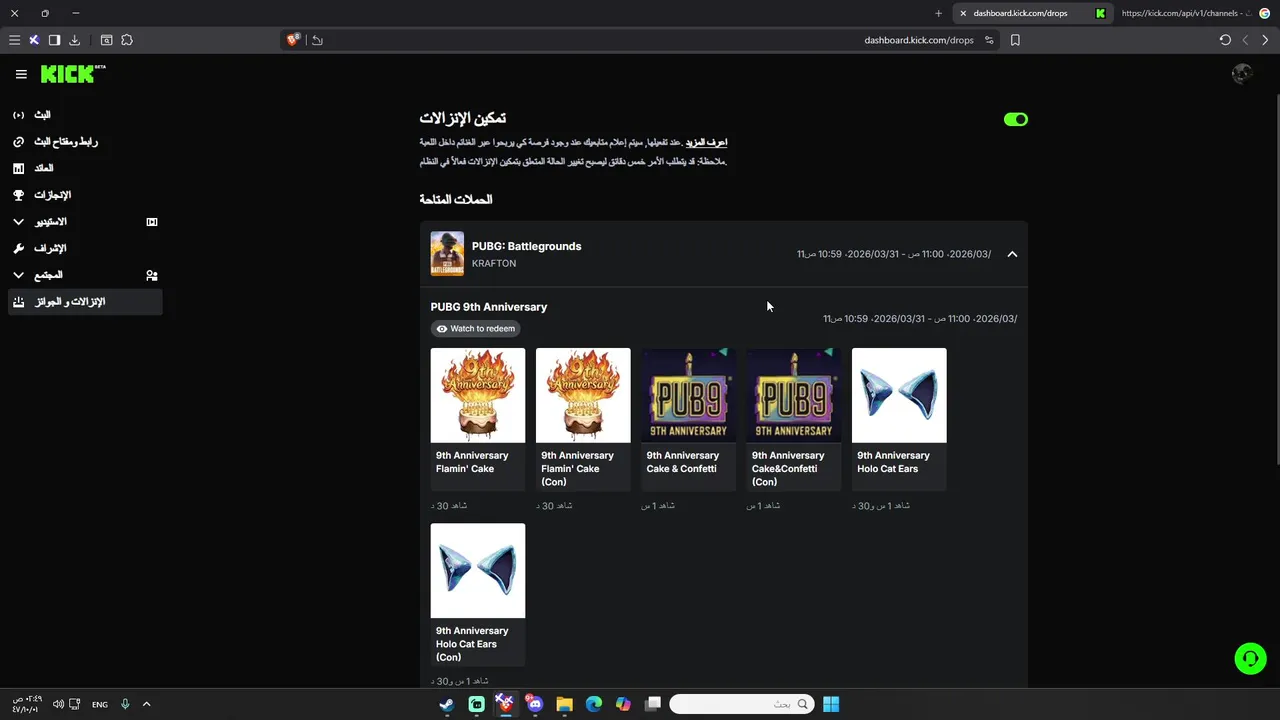Screen dimensions: 1280x720
Task: Toggle Kick dashboard sidebar hamburger
Action: [21, 74]
